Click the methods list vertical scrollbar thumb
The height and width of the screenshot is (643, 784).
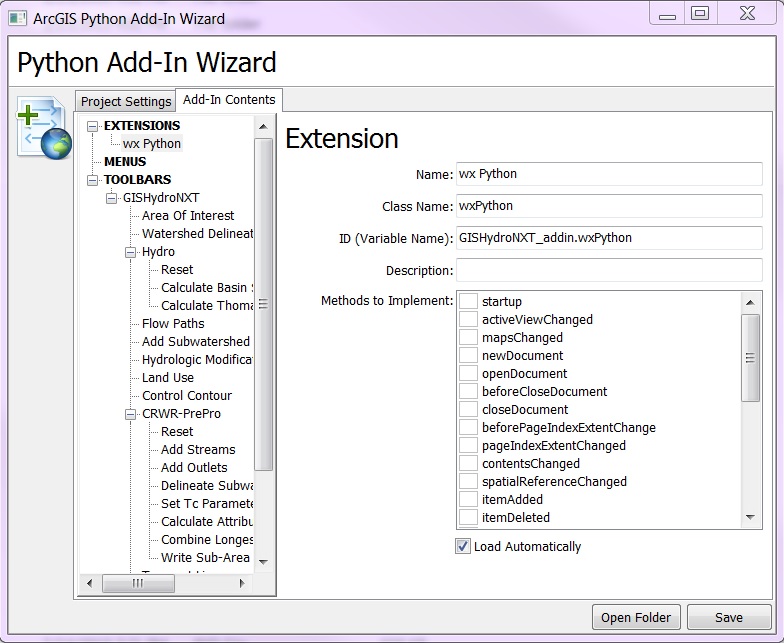[750, 358]
